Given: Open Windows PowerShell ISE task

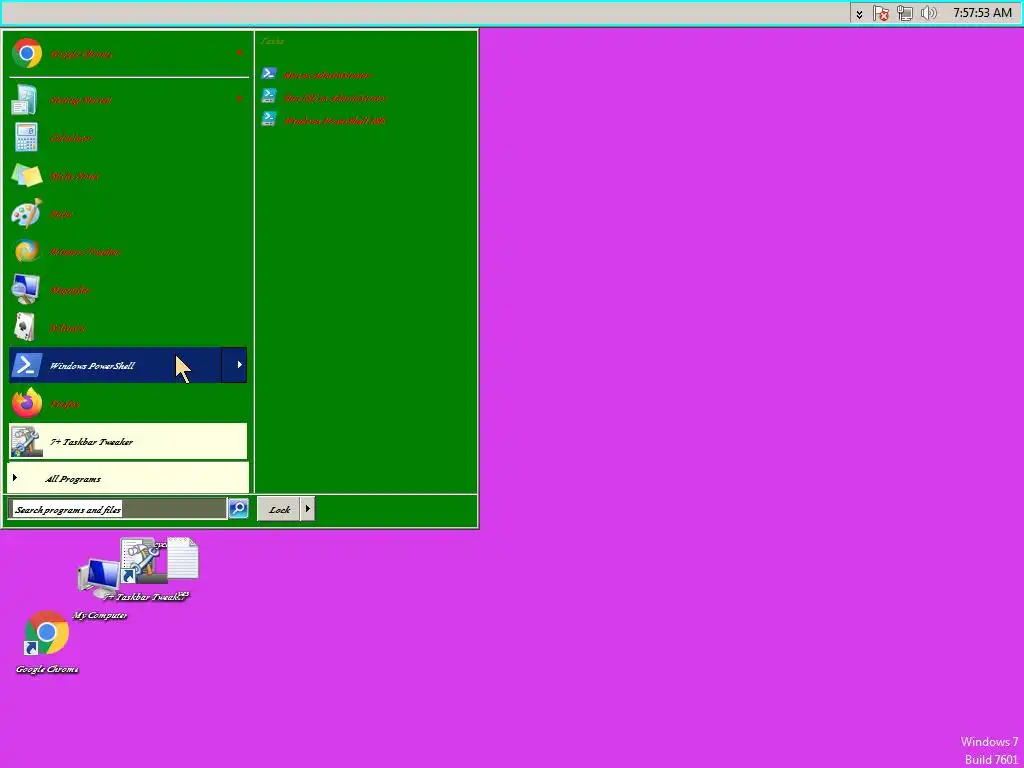Looking at the screenshot, I should coord(323,121).
